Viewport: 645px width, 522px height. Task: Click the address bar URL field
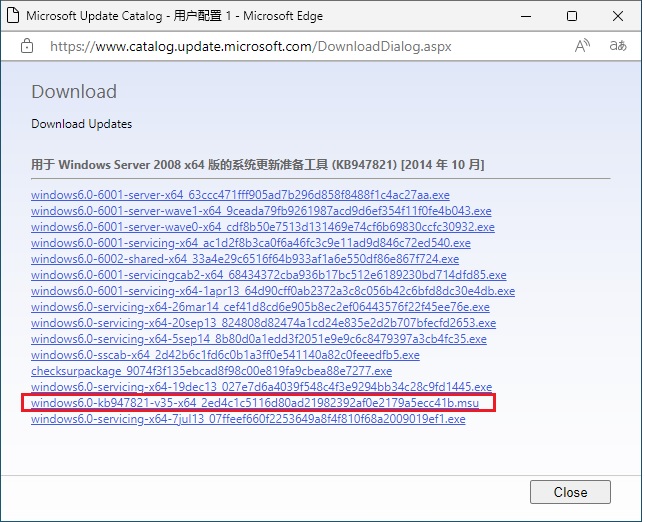[x=251, y=46]
